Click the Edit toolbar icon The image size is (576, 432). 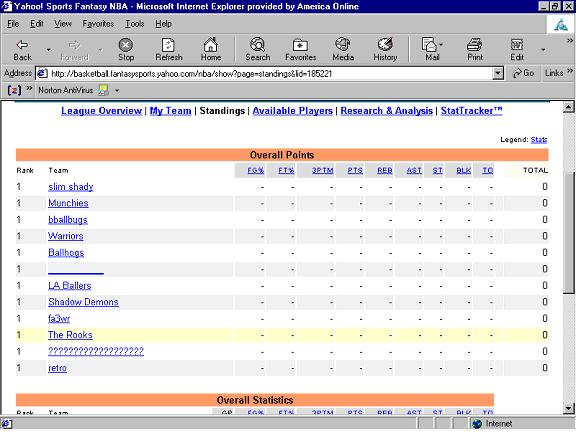coord(517,50)
